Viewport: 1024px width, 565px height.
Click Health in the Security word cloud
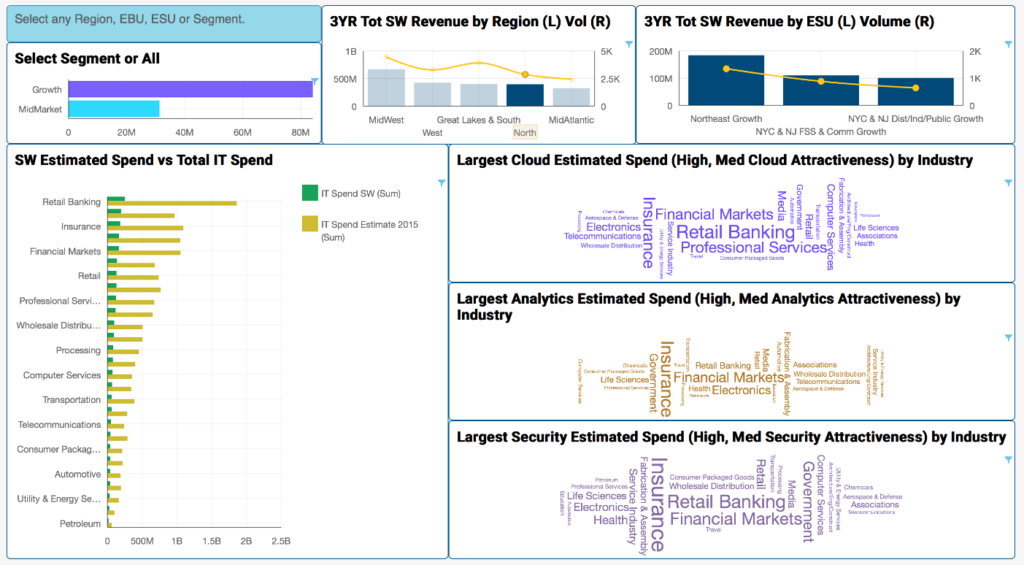611,521
